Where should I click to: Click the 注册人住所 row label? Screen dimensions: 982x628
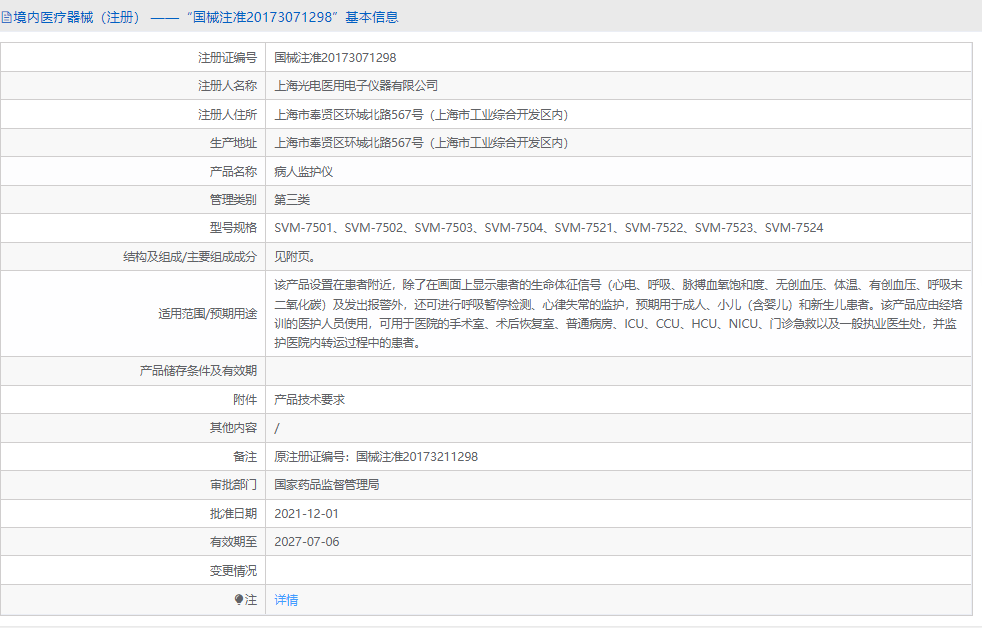(x=227, y=115)
